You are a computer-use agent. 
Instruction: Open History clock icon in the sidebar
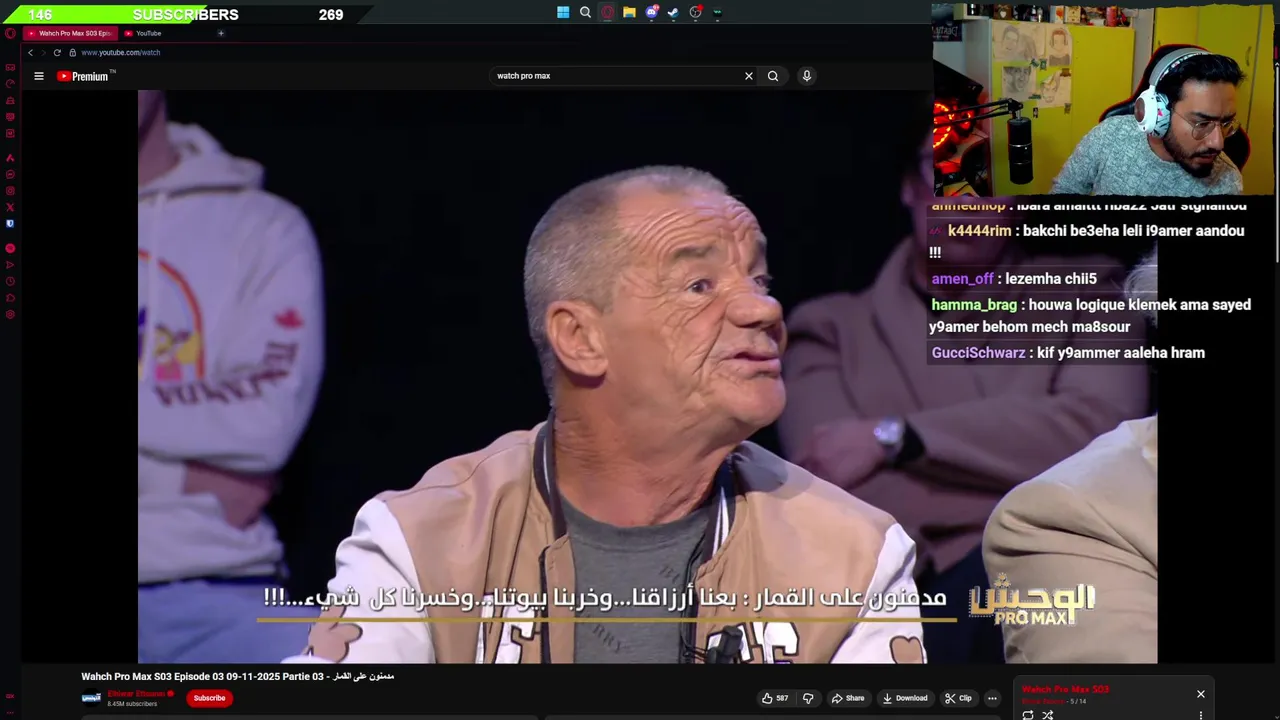point(10,281)
